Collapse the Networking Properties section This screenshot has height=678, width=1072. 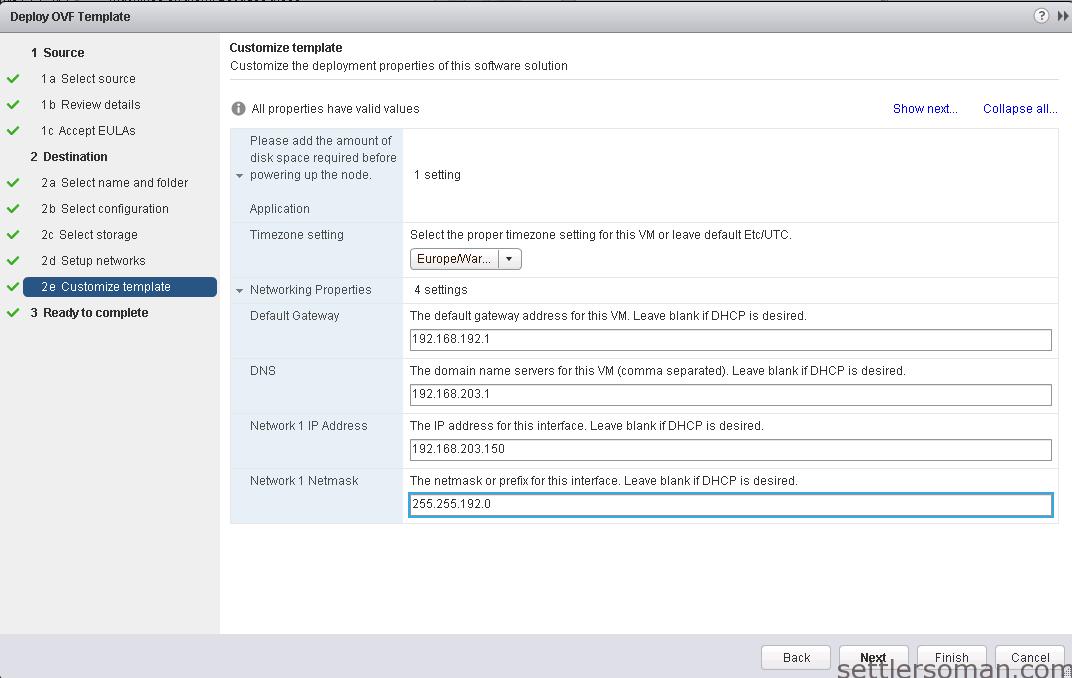click(x=240, y=291)
